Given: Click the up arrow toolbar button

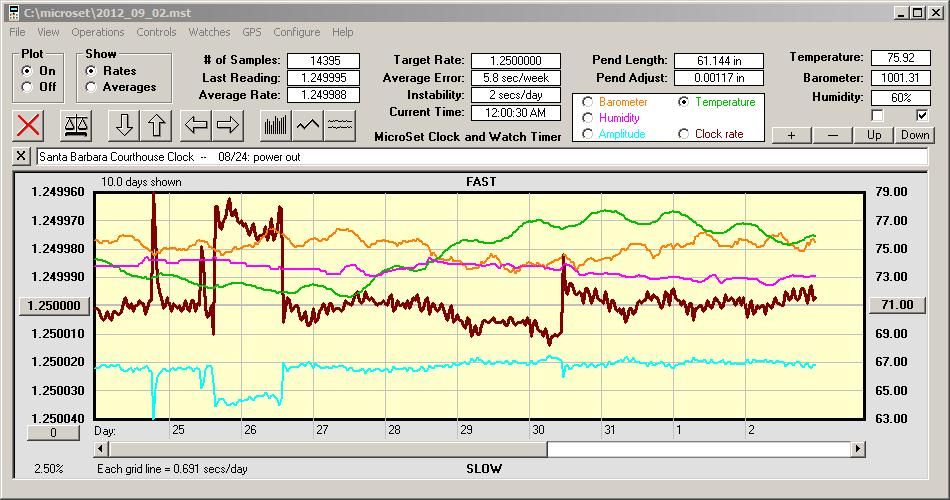Looking at the screenshot, I should click(x=156, y=125).
